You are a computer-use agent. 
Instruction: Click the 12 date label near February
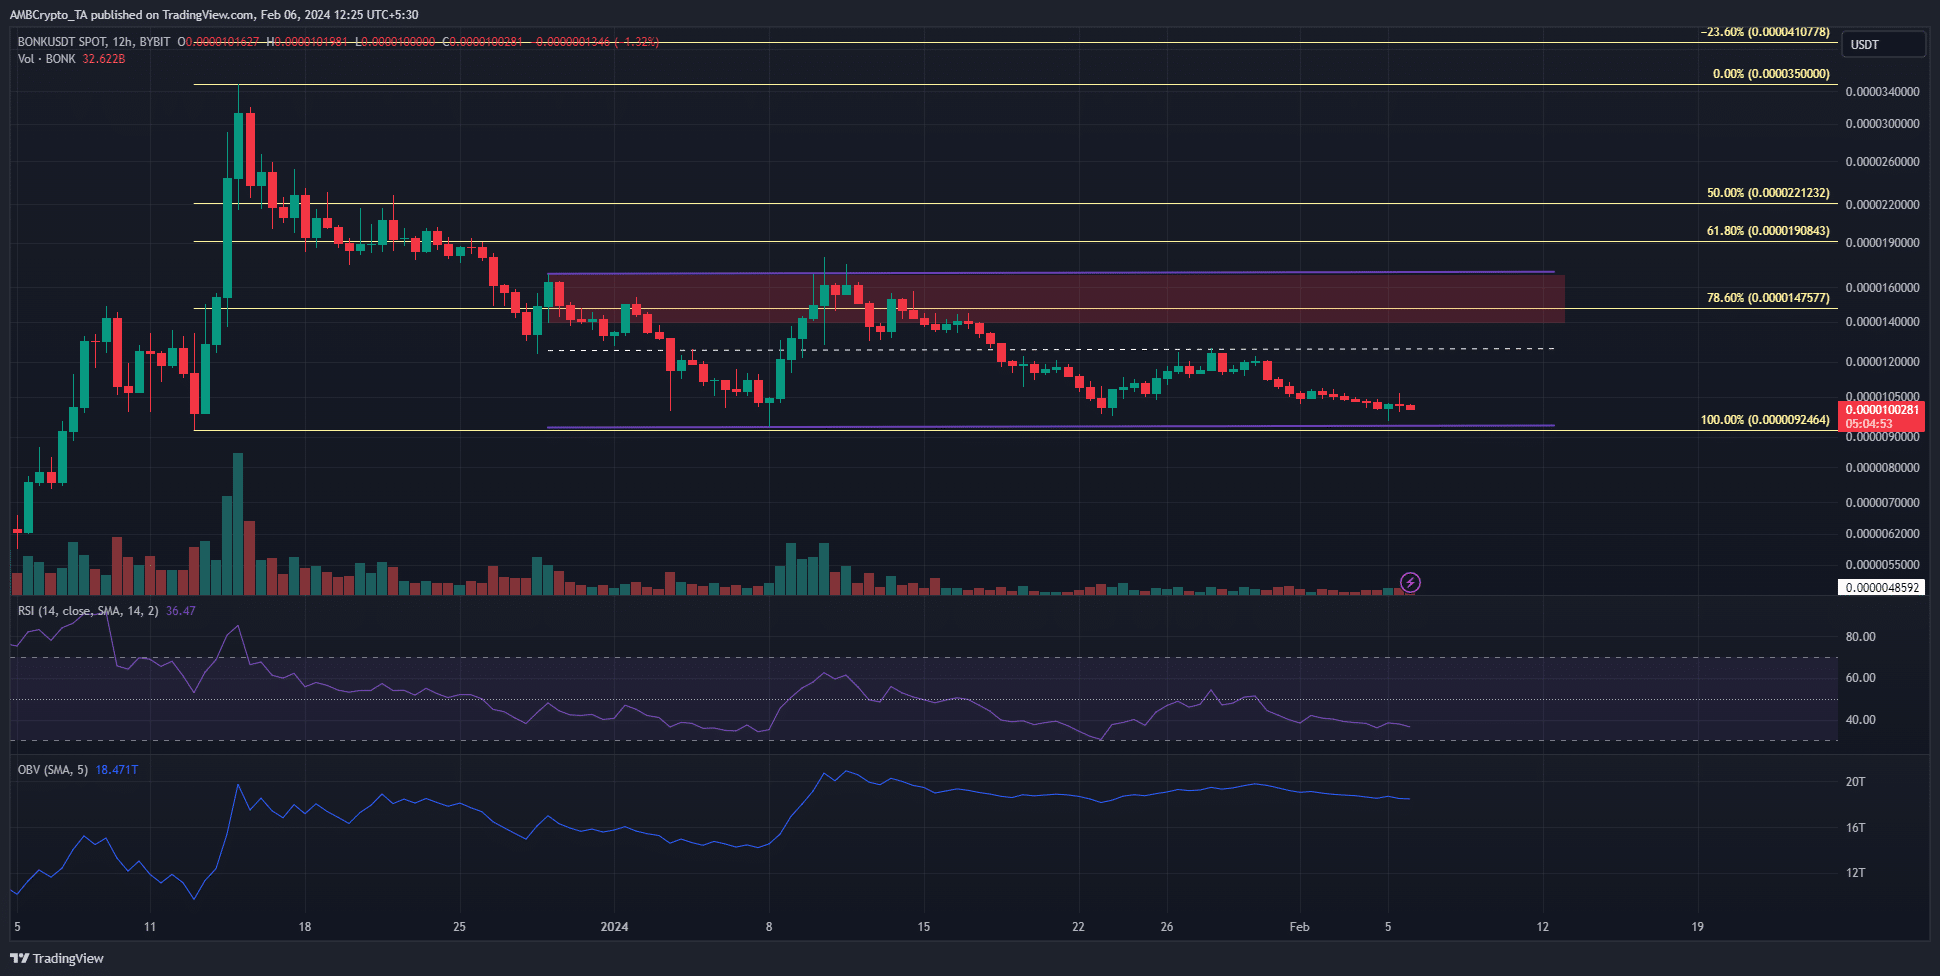pyautogui.click(x=1543, y=927)
